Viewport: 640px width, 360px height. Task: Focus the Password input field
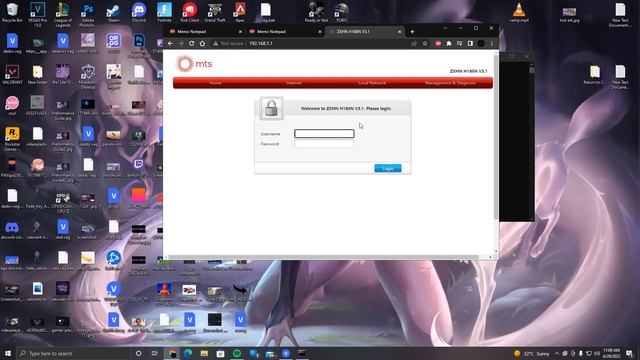[324, 144]
